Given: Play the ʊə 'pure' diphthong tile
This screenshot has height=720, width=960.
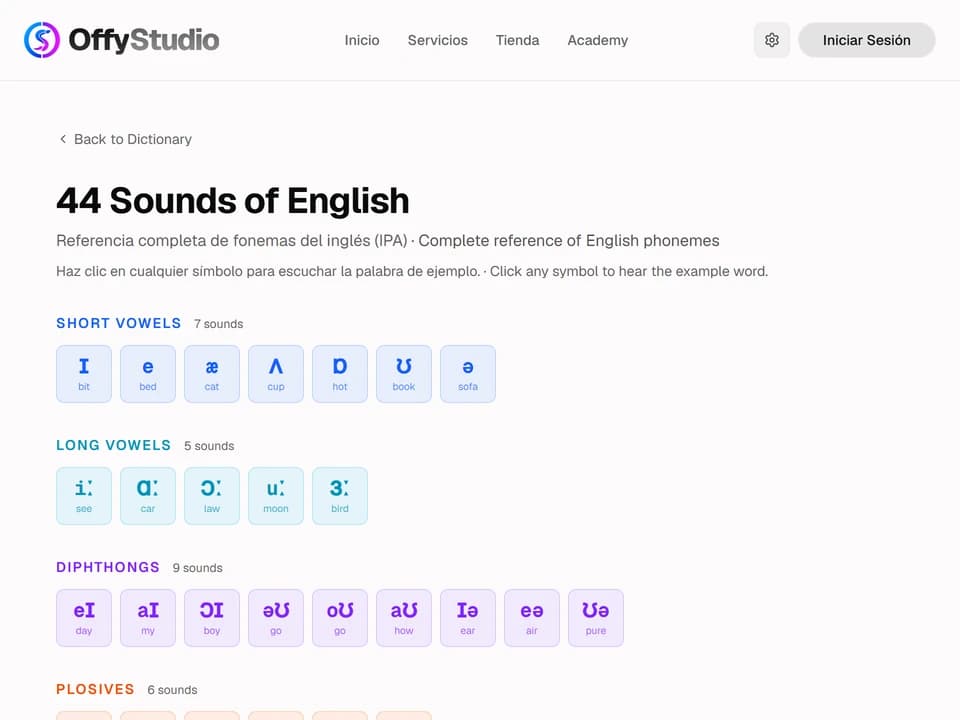Looking at the screenshot, I should click(x=596, y=618).
